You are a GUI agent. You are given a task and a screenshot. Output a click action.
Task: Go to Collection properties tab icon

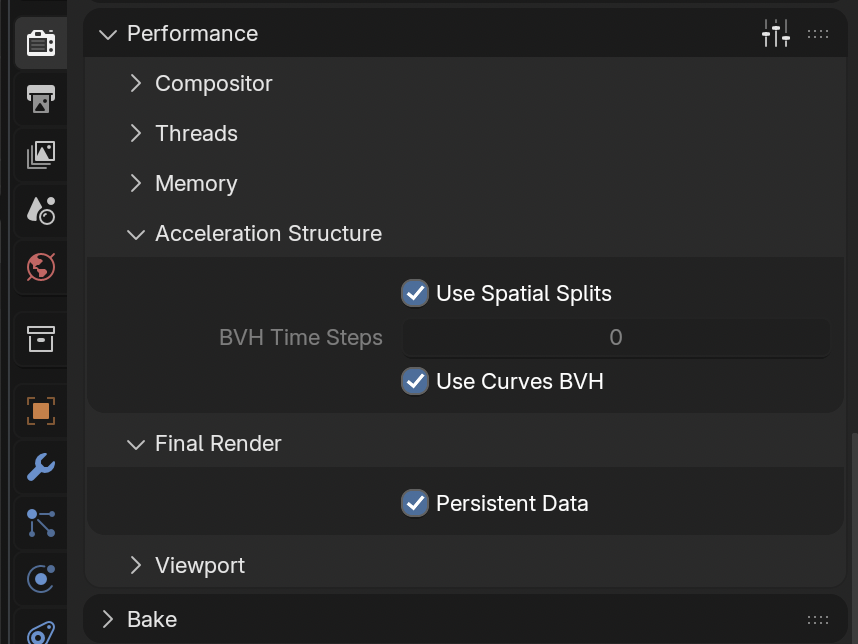(41, 339)
